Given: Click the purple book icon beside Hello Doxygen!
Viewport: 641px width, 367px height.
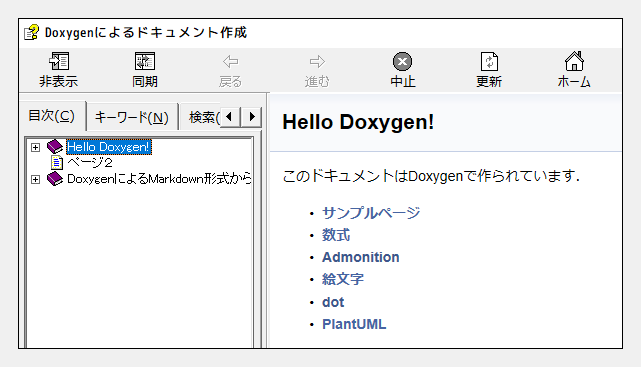Looking at the screenshot, I should pyautogui.click(x=55, y=146).
